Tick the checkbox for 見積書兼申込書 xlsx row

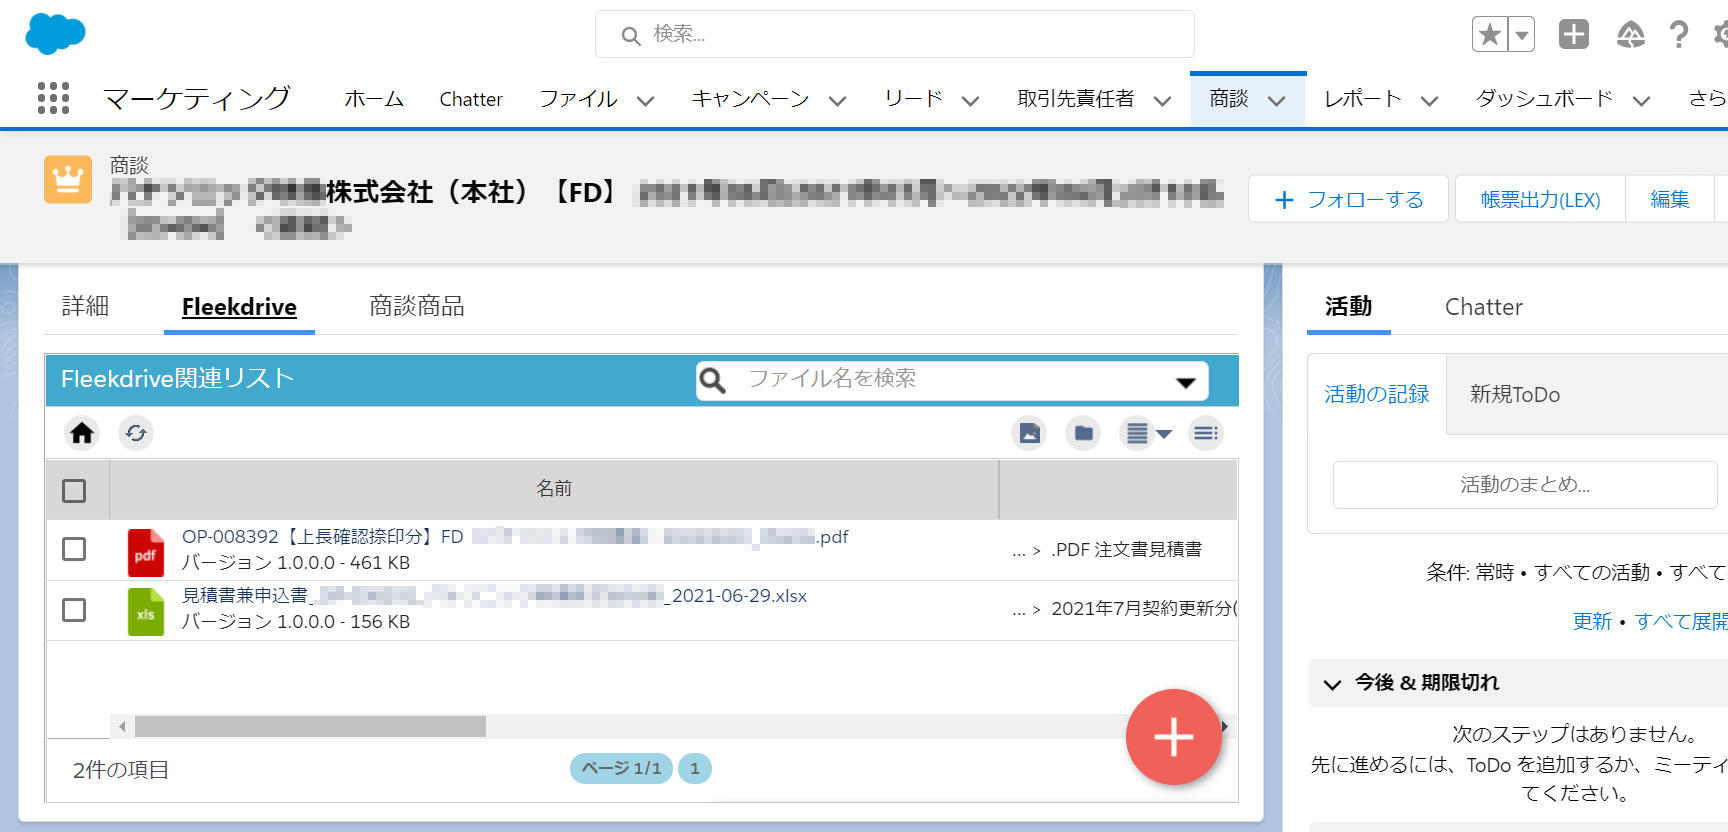tap(74, 610)
